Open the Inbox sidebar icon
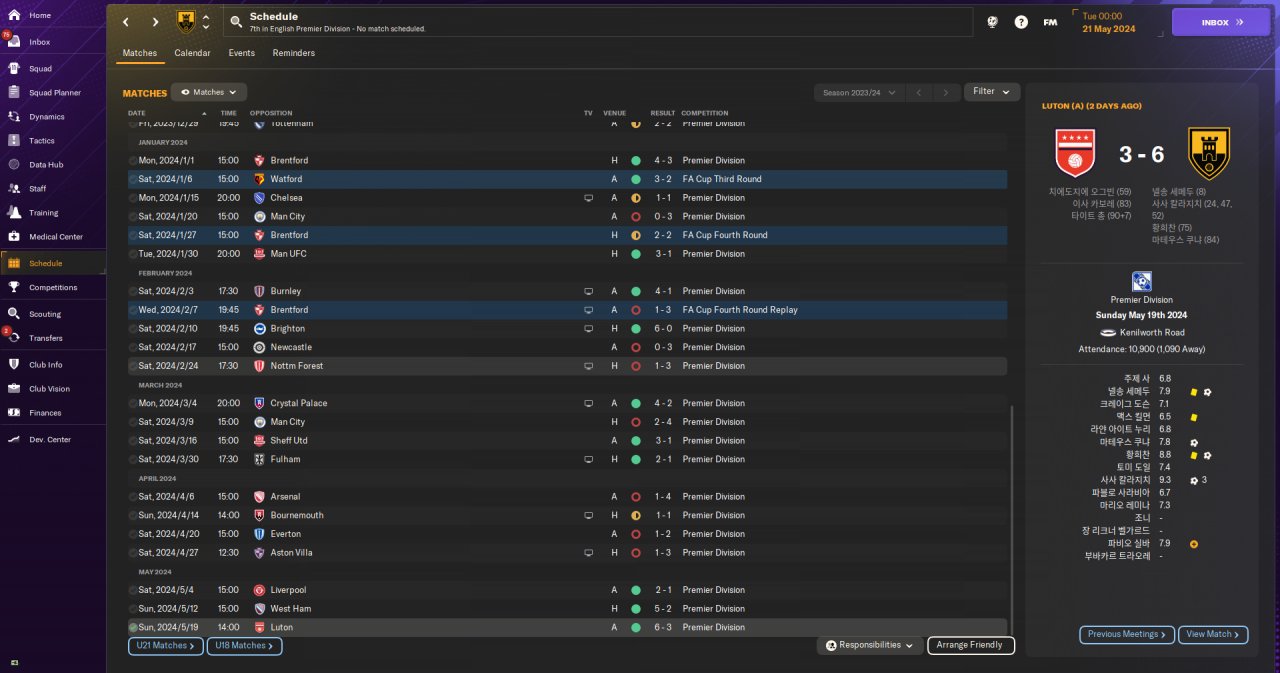Image resolution: width=1280 pixels, height=673 pixels. pyautogui.click(x=14, y=42)
